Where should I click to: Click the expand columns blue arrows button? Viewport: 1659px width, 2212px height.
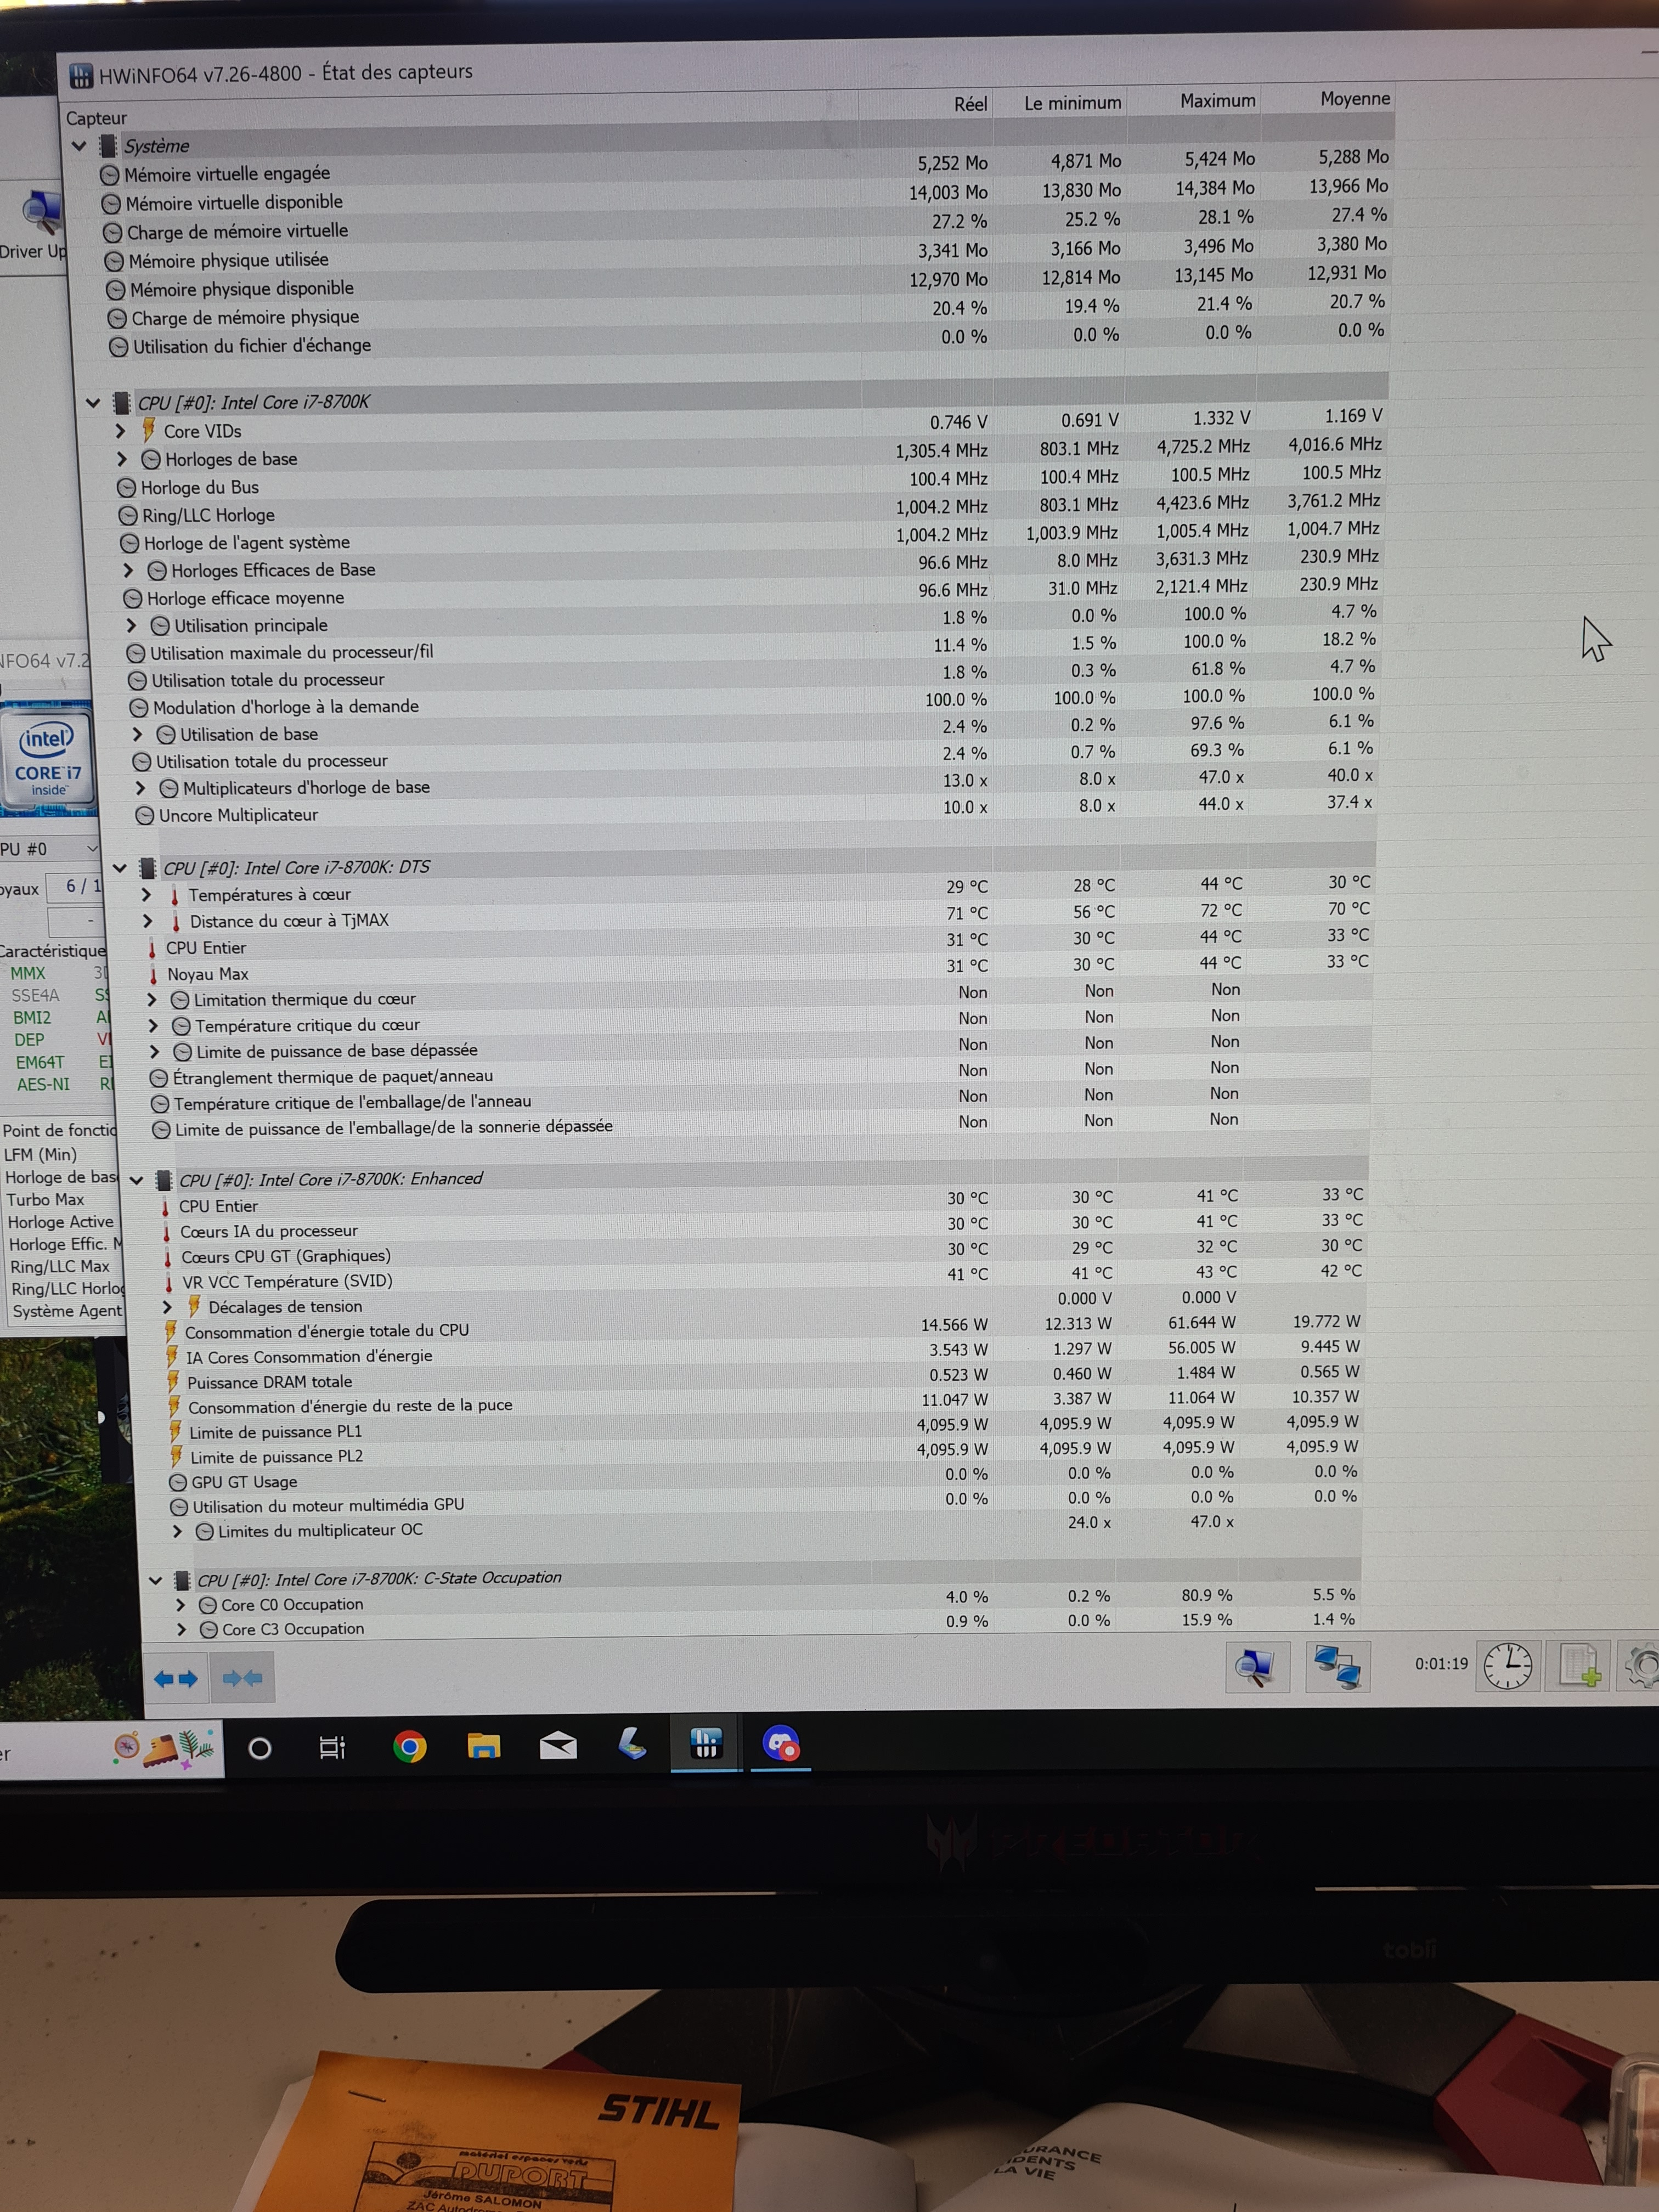(176, 1679)
